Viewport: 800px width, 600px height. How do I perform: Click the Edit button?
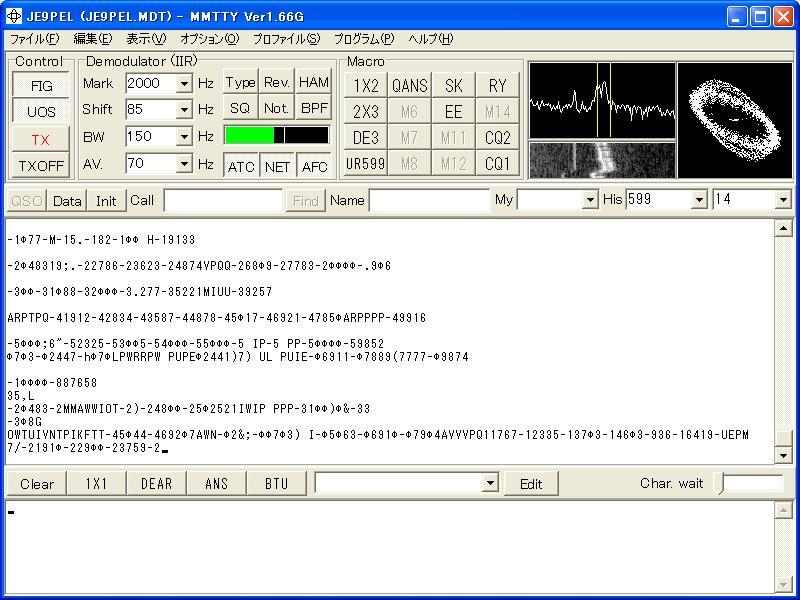[x=531, y=484]
